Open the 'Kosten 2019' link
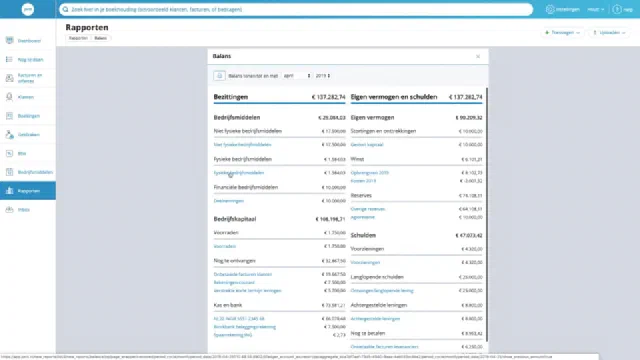Screen dimensions: 640x360 363,181
